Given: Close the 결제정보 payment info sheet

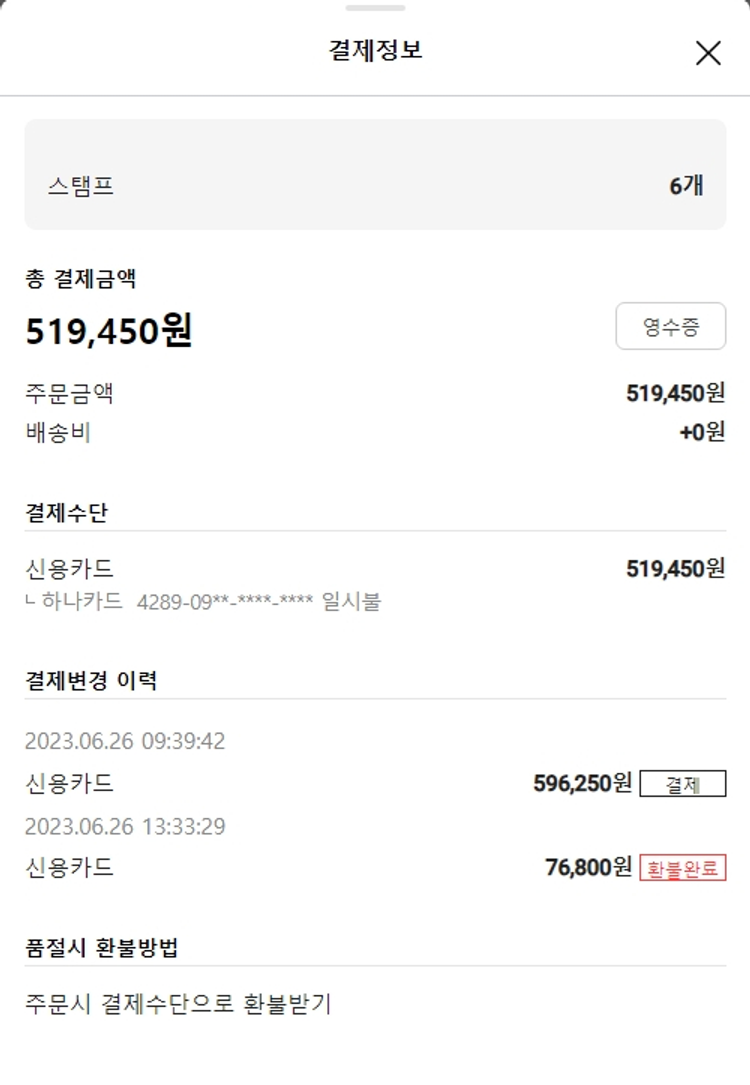Looking at the screenshot, I should [x=708, y=53].
